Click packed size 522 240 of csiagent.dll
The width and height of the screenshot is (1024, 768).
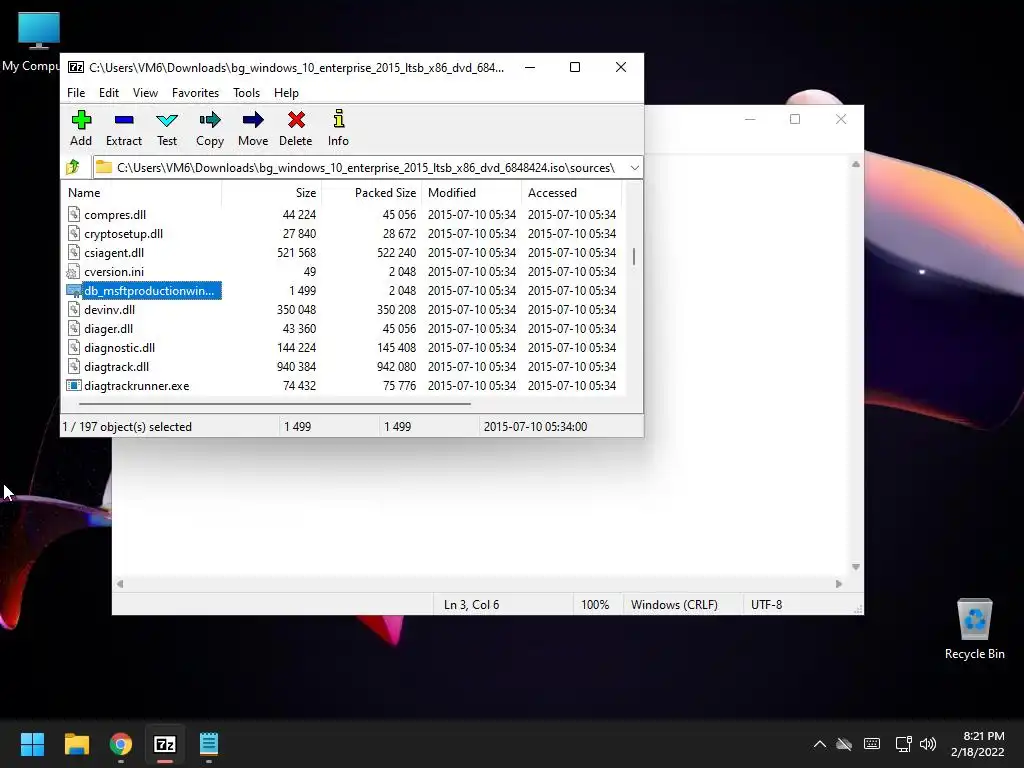pyautogui.click(x=396, y=252)
